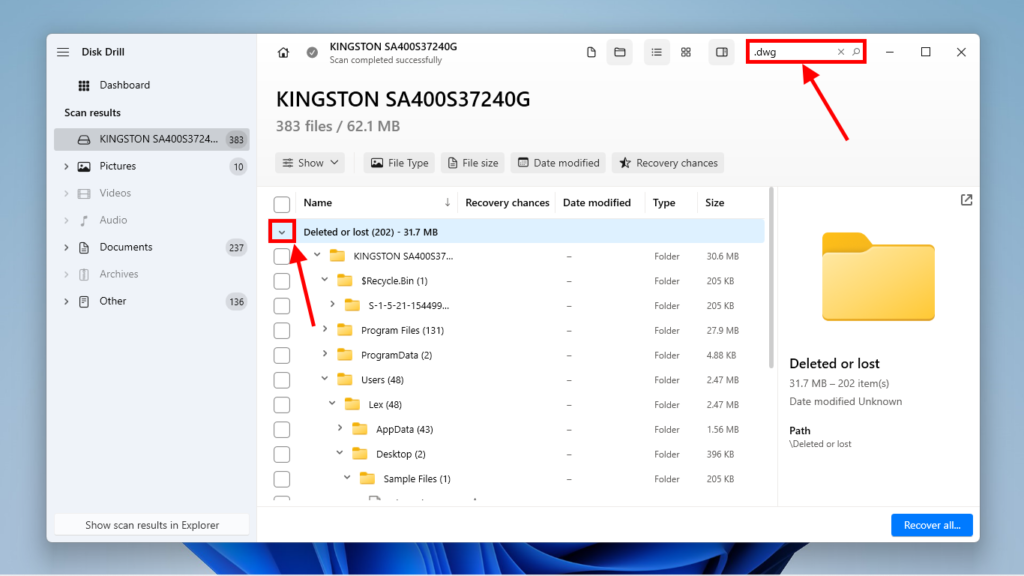Check the checkbox next to $Recycle.Bin
The width and height of the screenshot is (1024, 576).
coord(281,280)
